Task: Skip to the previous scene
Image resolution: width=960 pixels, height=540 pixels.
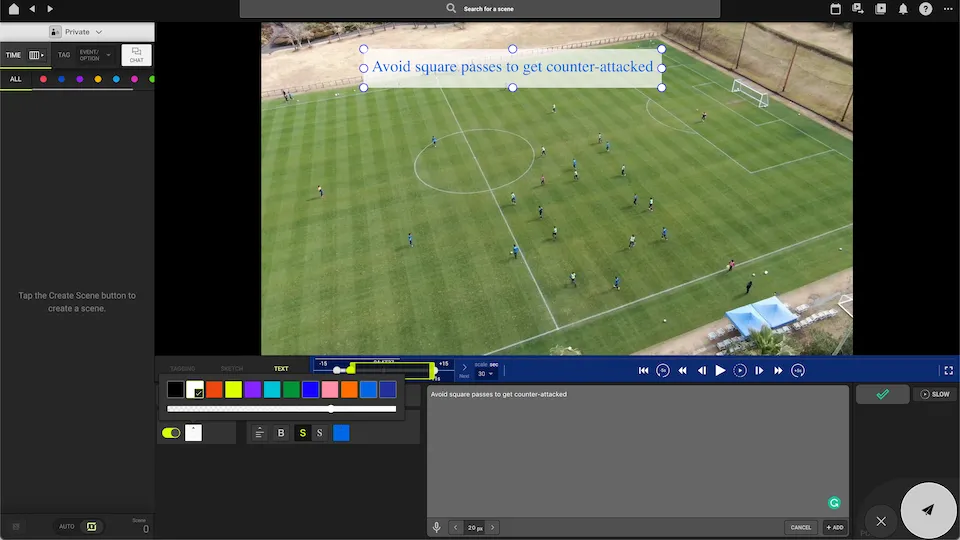Action: pos(643,370)
